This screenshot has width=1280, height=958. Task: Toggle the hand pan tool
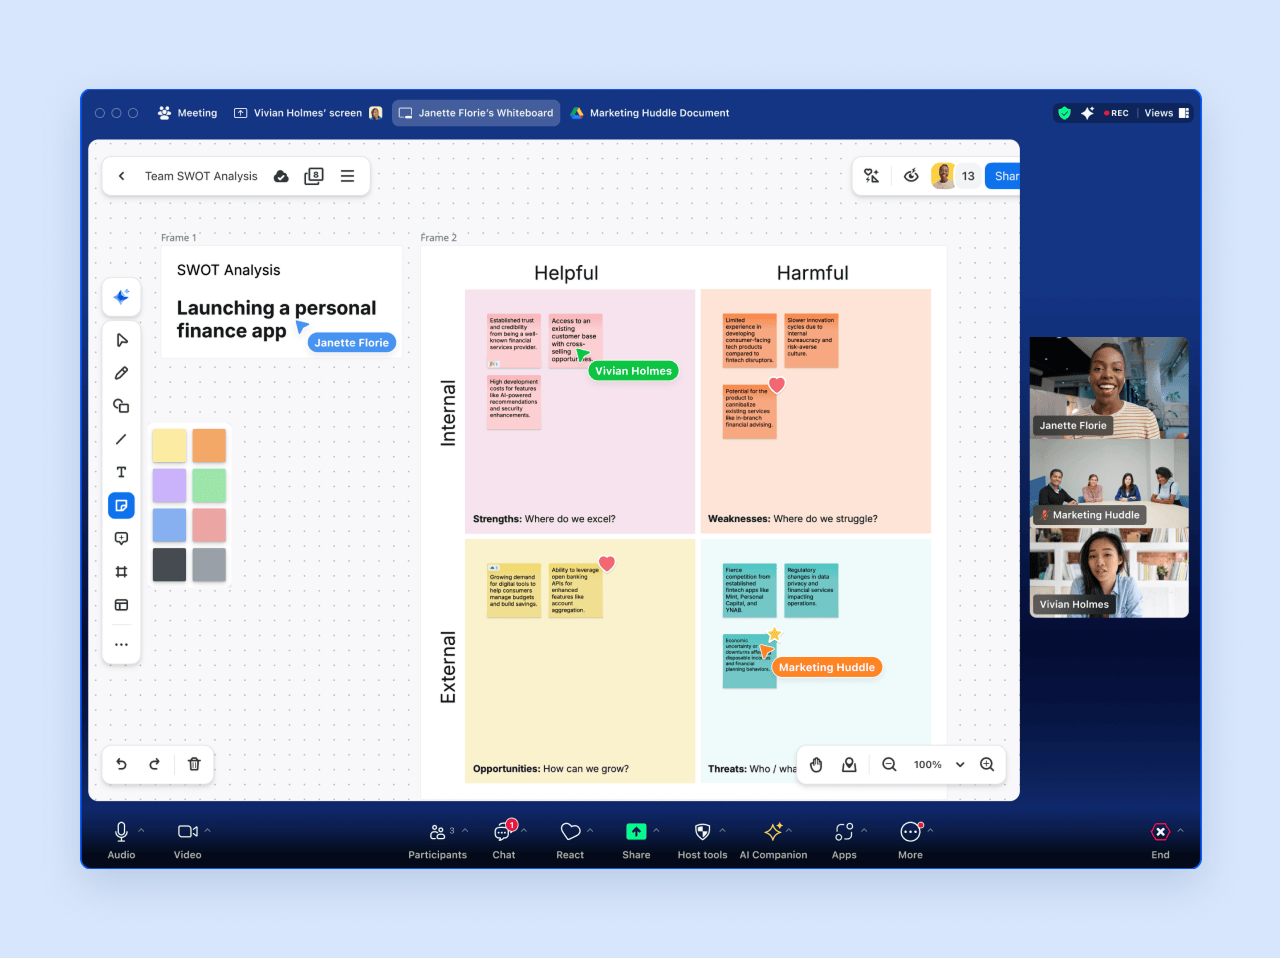(816, 765)
